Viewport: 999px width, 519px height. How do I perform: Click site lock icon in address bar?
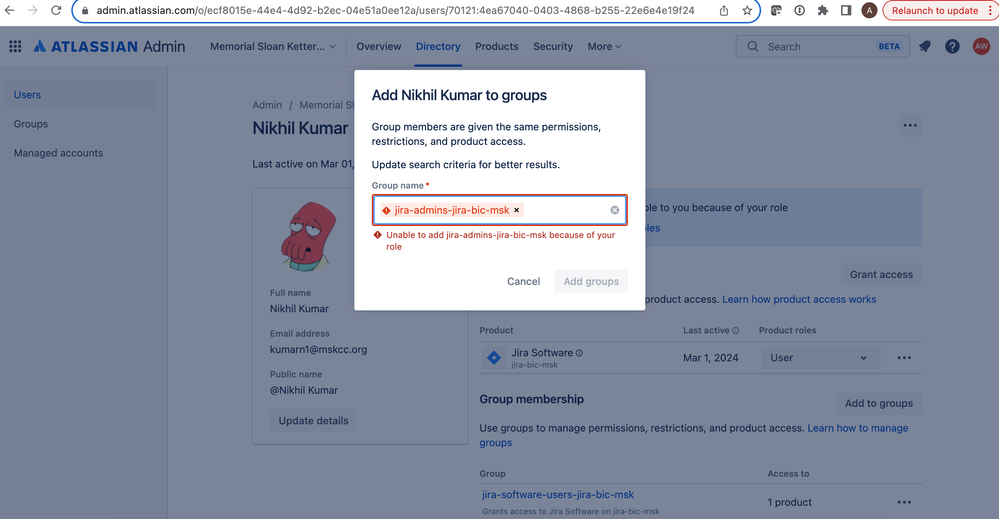(85, 11)
